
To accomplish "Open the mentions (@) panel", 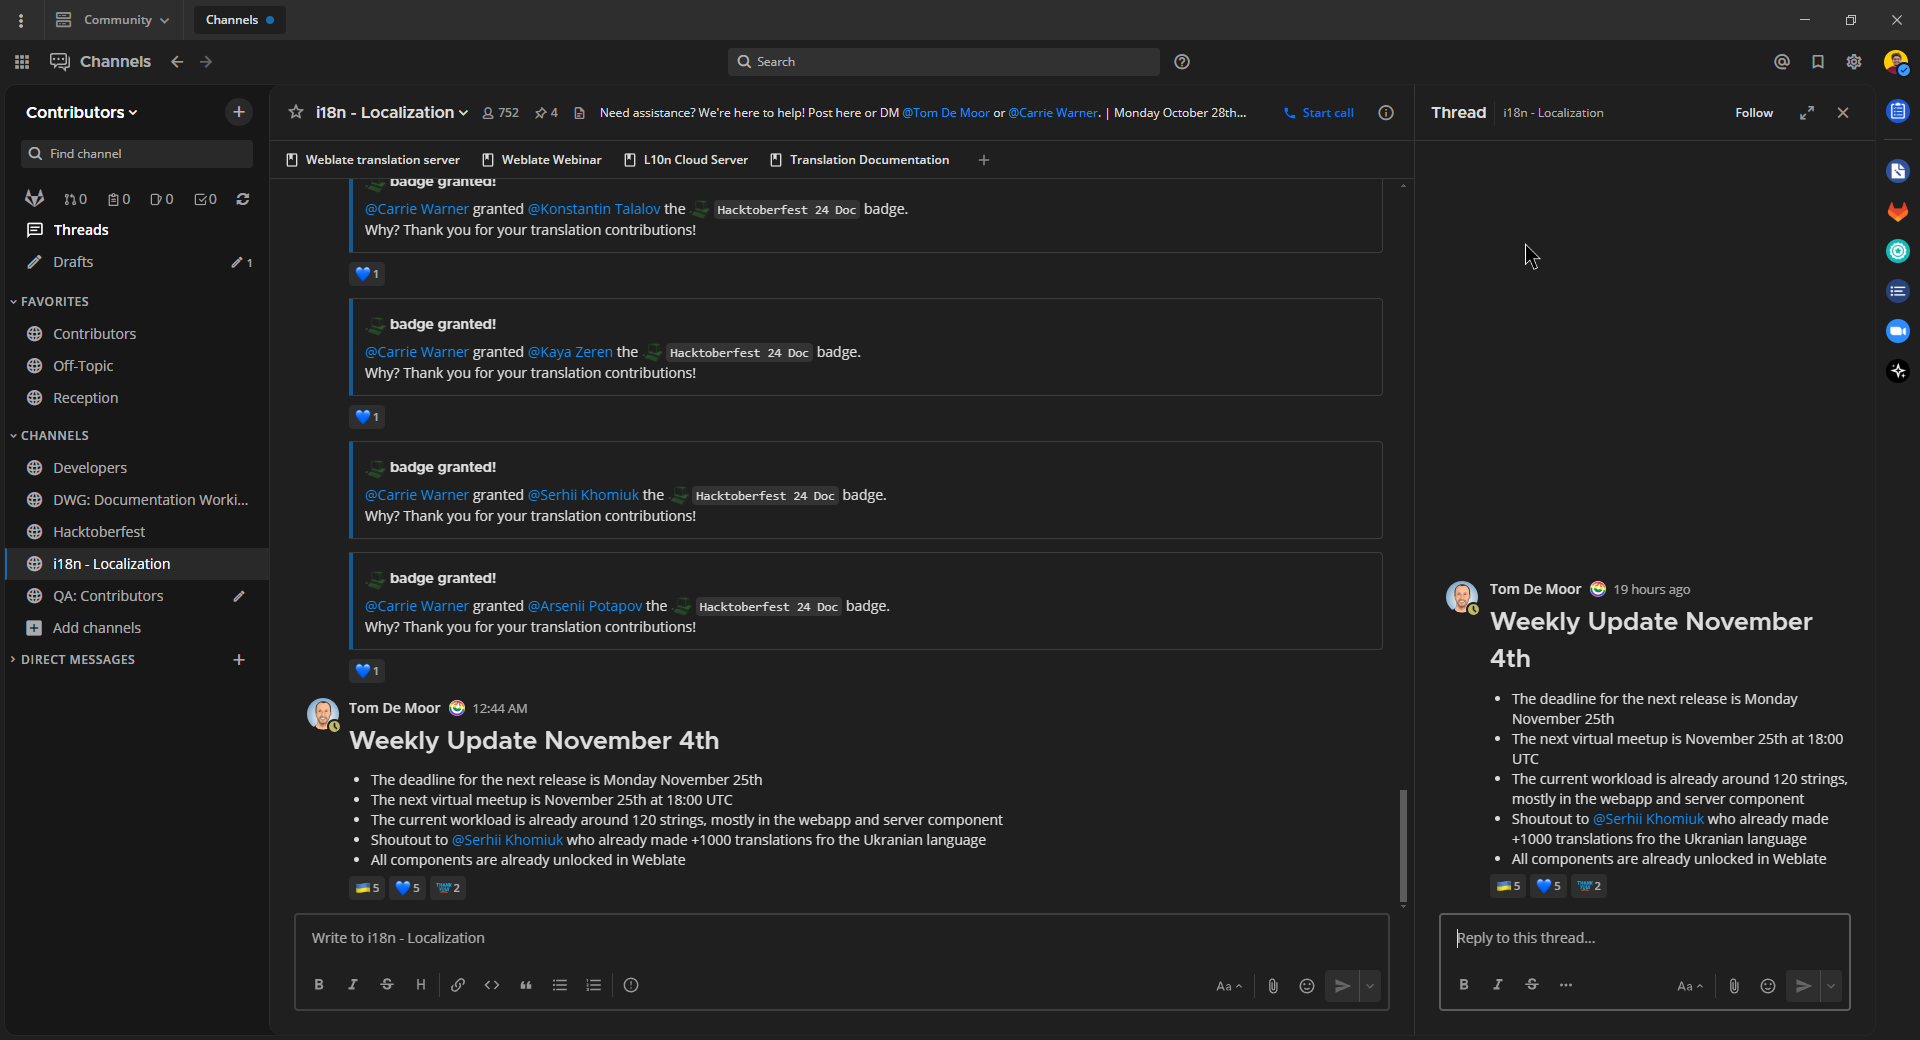I will [1781, 61].
